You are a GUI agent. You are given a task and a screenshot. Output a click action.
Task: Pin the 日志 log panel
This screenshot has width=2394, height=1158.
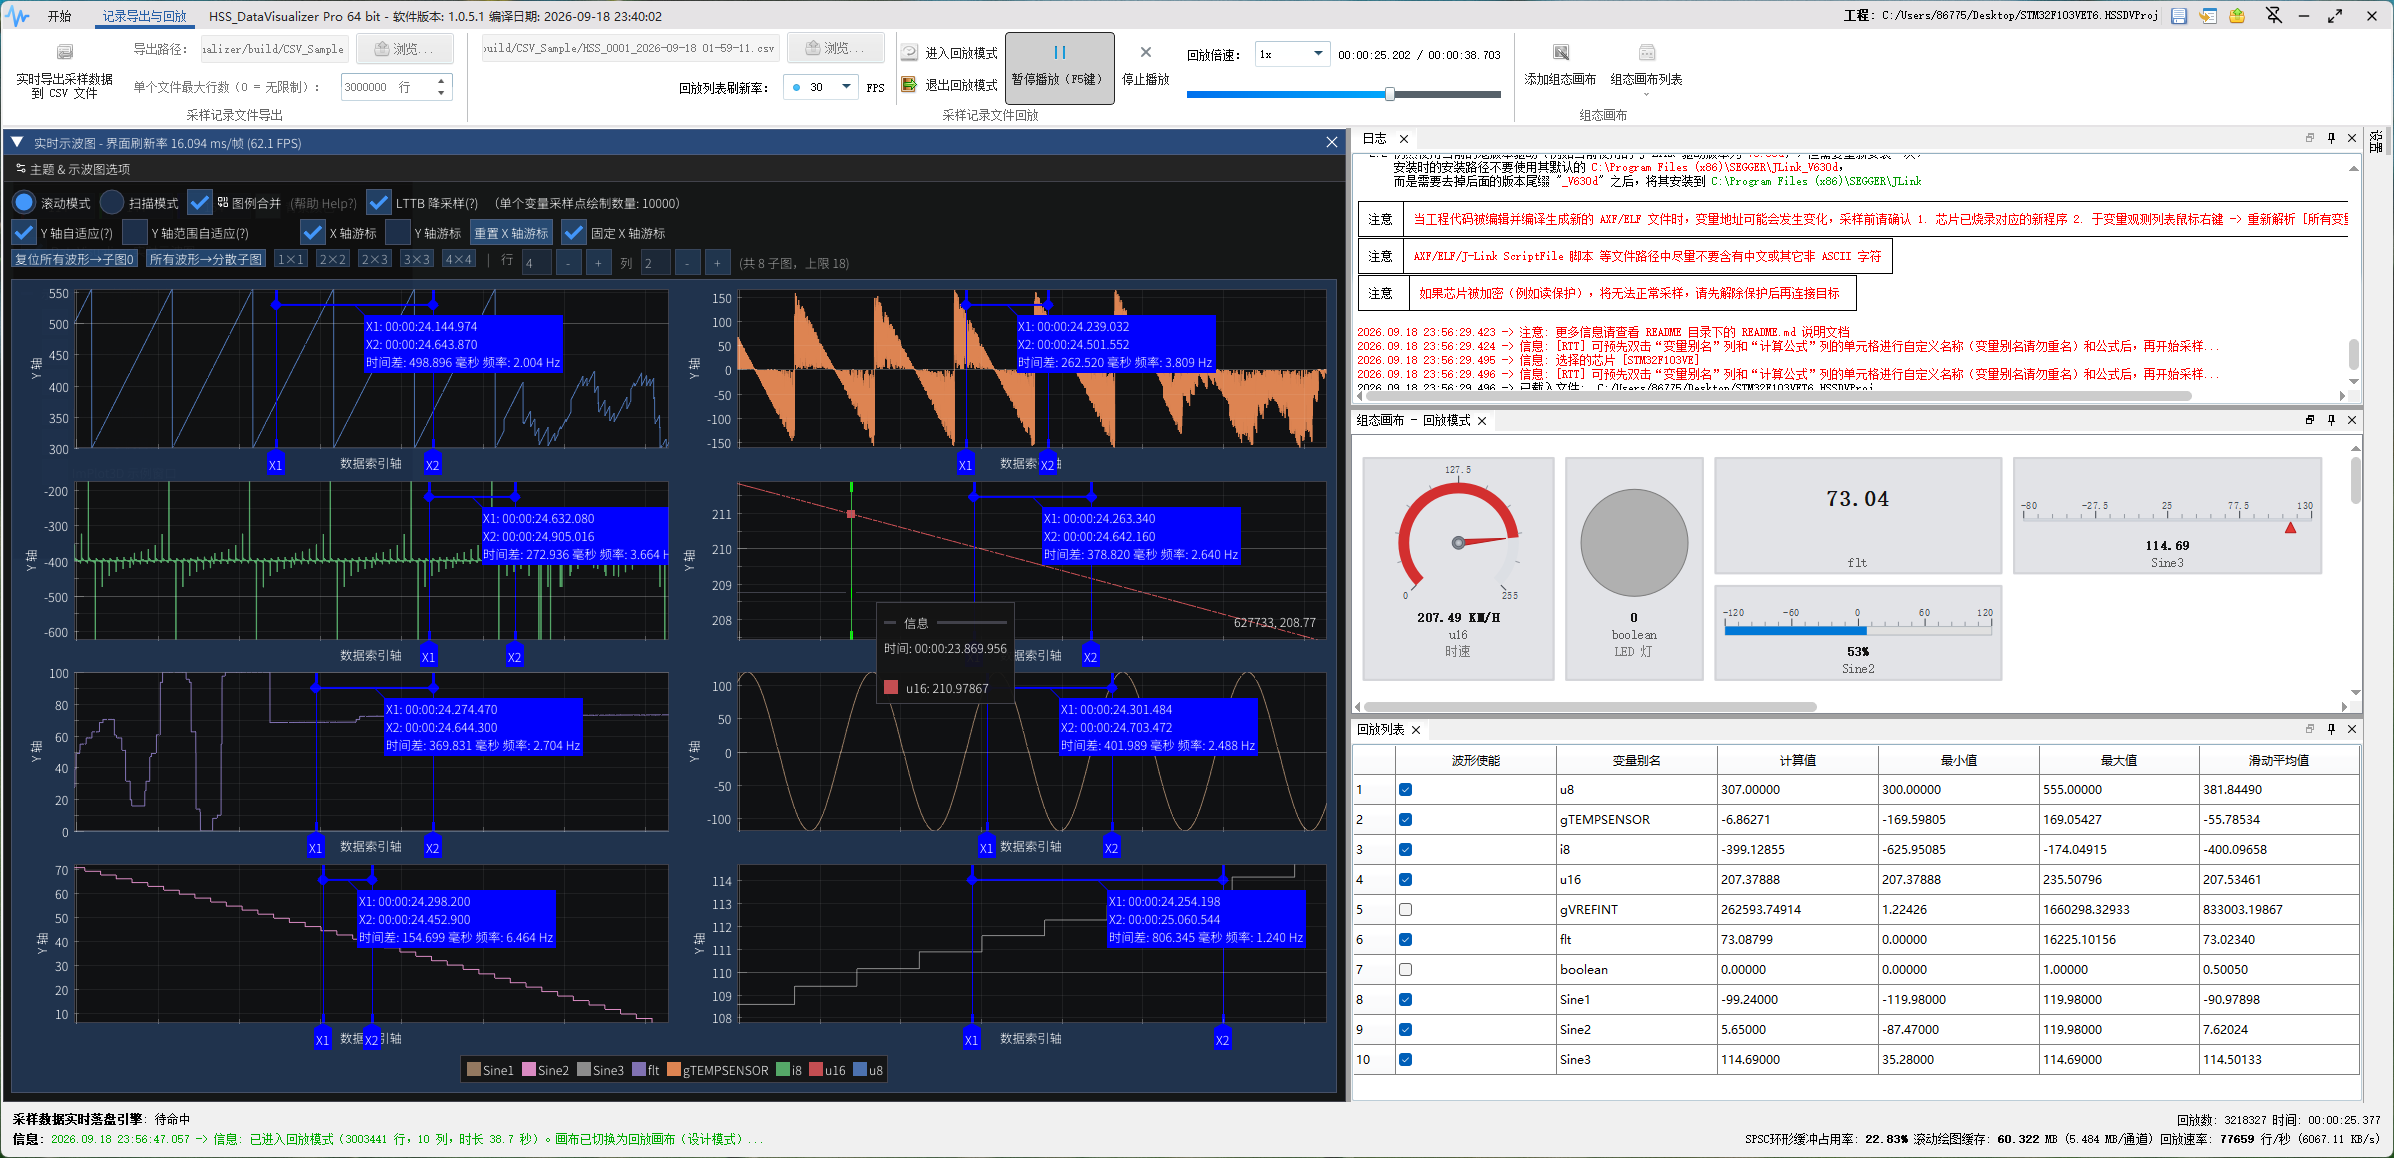click(x=2331, y=138)
